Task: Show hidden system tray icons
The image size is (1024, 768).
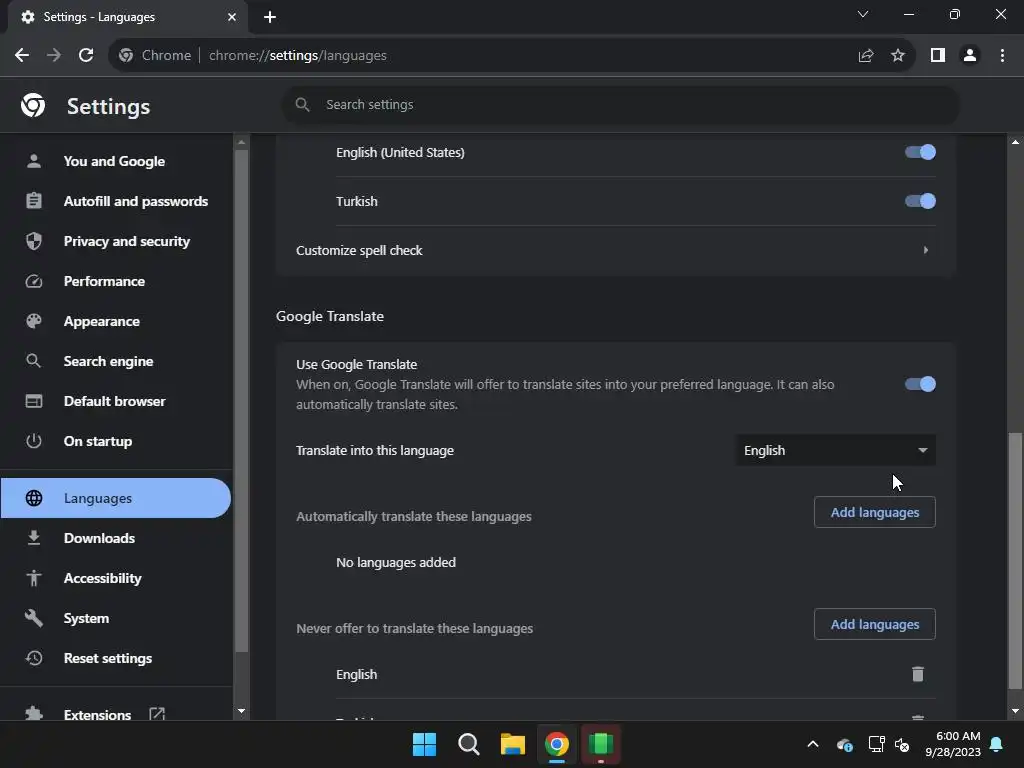Action: (x=813, y=744)
